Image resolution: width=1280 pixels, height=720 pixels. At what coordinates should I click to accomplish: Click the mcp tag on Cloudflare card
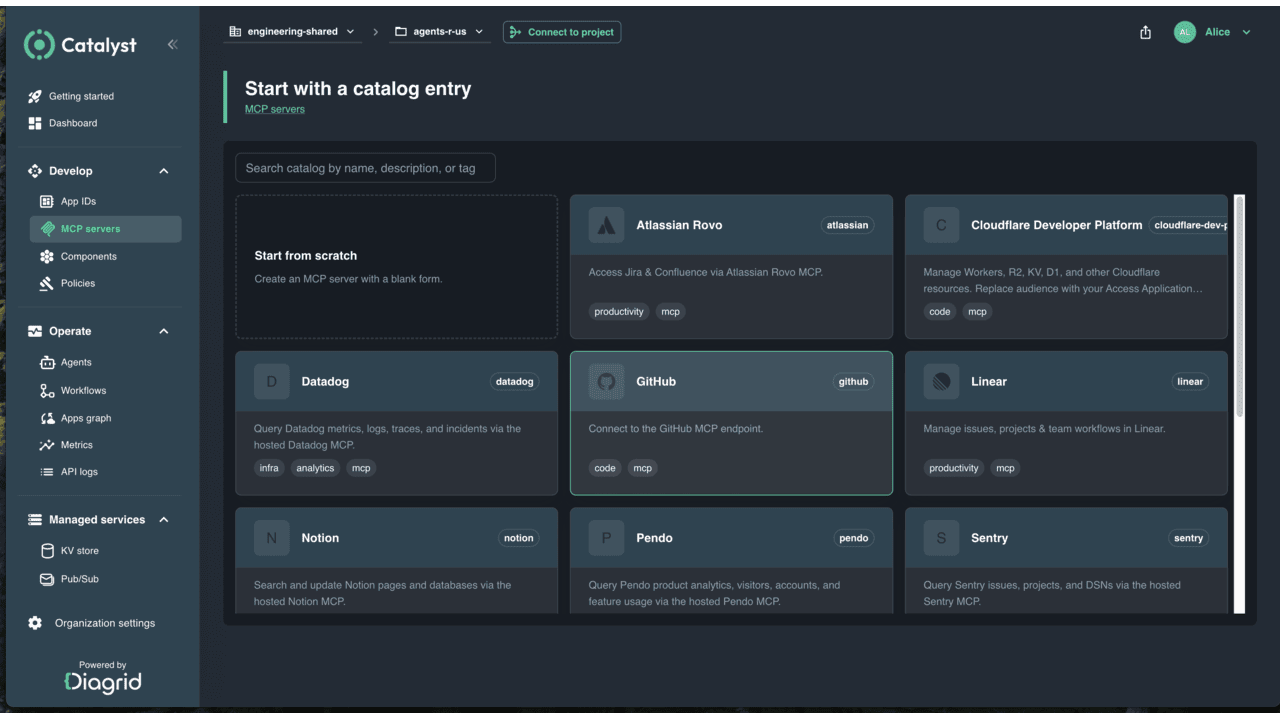tap(977, 312)
